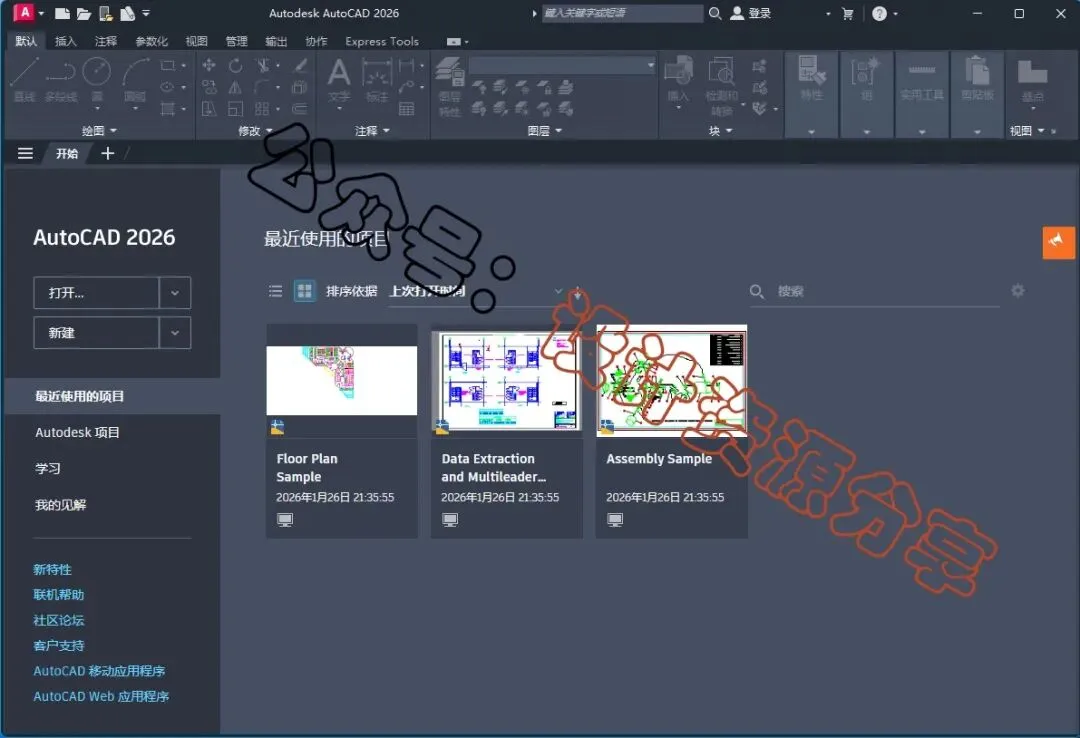
Task: Select the Move tool in Modify panel
Action: click(x=209, y=65)
